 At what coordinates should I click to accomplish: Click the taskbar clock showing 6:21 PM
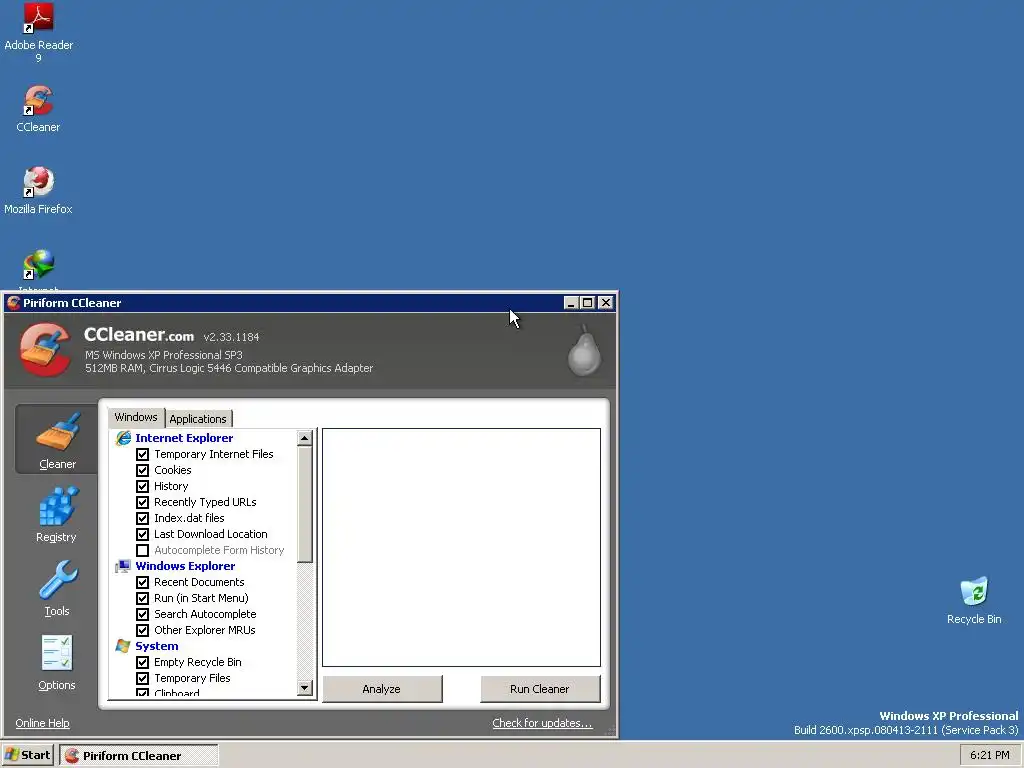(989, 755)
